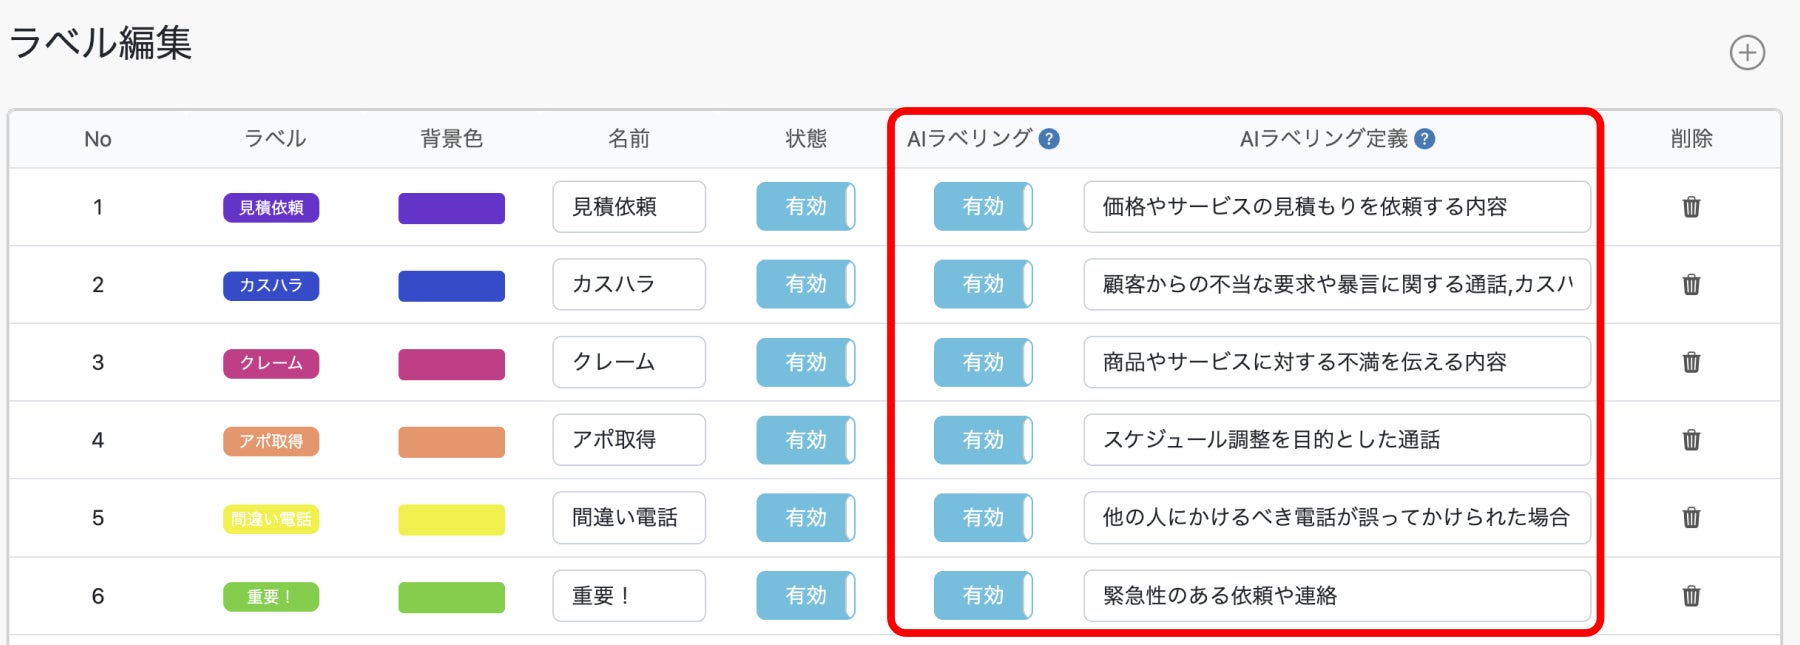Delete the 重要！ label row

1691,596
